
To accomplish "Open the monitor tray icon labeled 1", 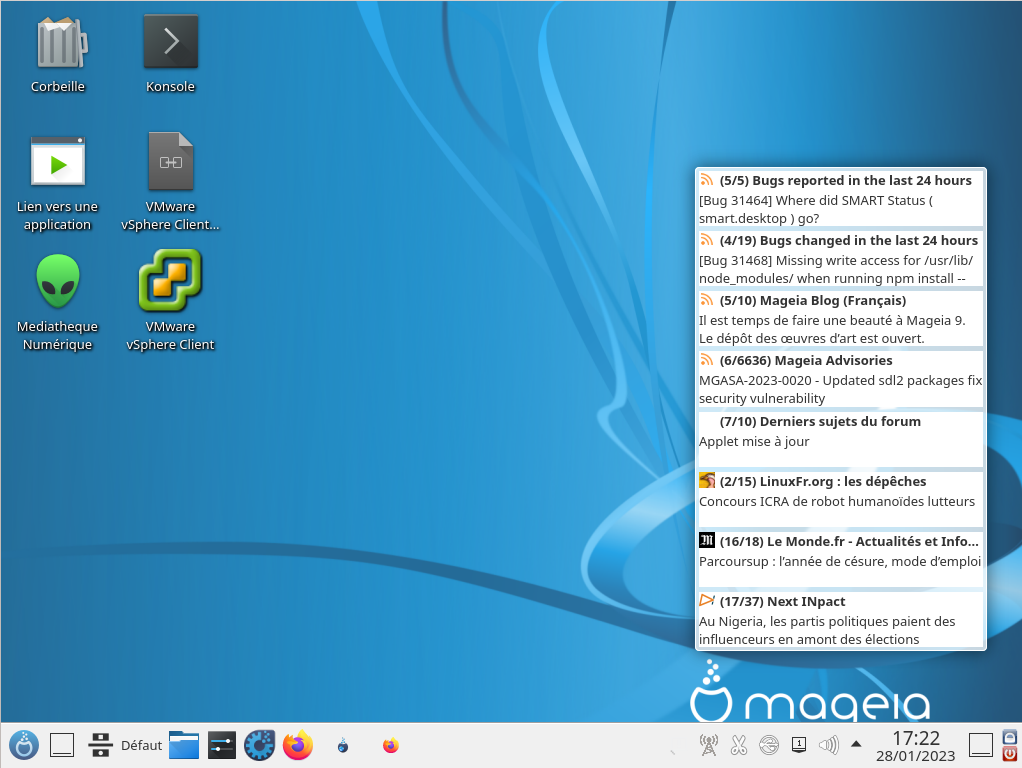I will (799, 745).
